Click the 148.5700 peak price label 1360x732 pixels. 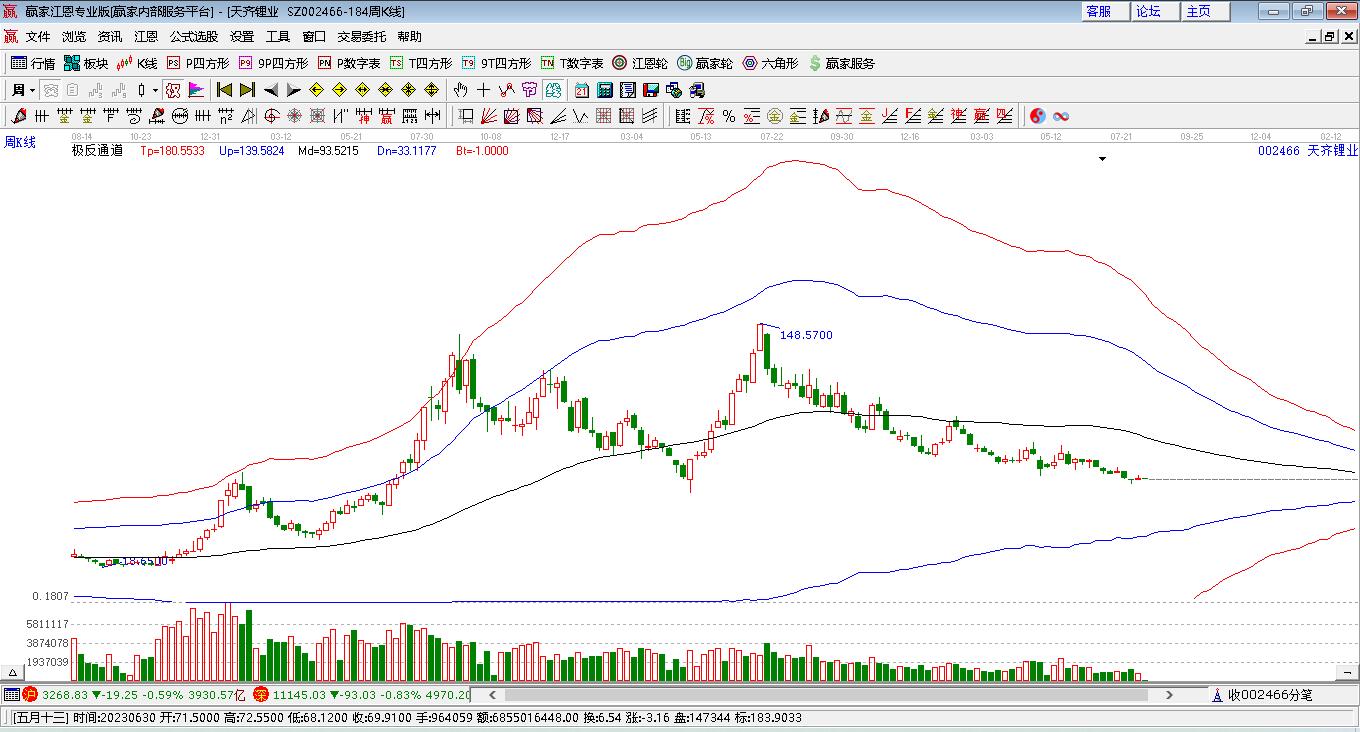(x=806, y=335)
